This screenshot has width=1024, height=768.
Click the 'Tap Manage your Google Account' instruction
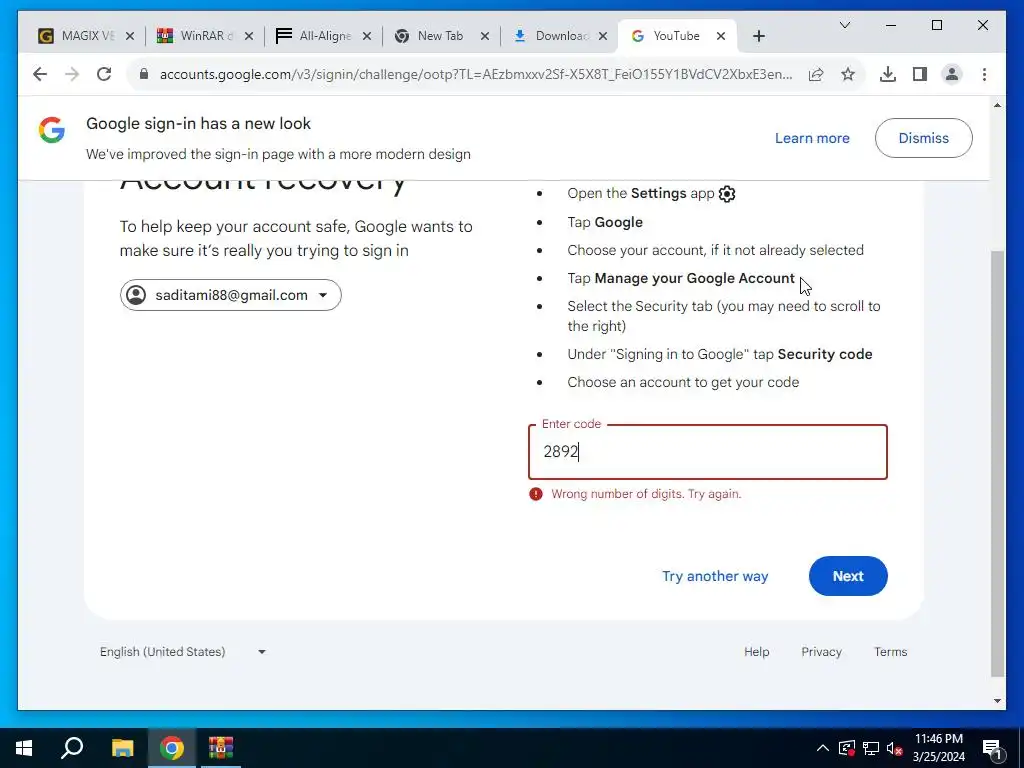[x=680, y=278]
